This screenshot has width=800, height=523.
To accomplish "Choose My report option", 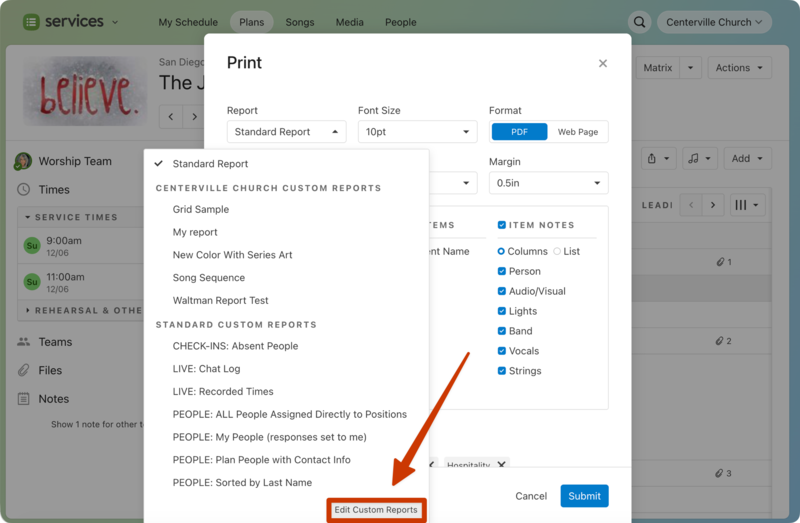I will (286, 232).
